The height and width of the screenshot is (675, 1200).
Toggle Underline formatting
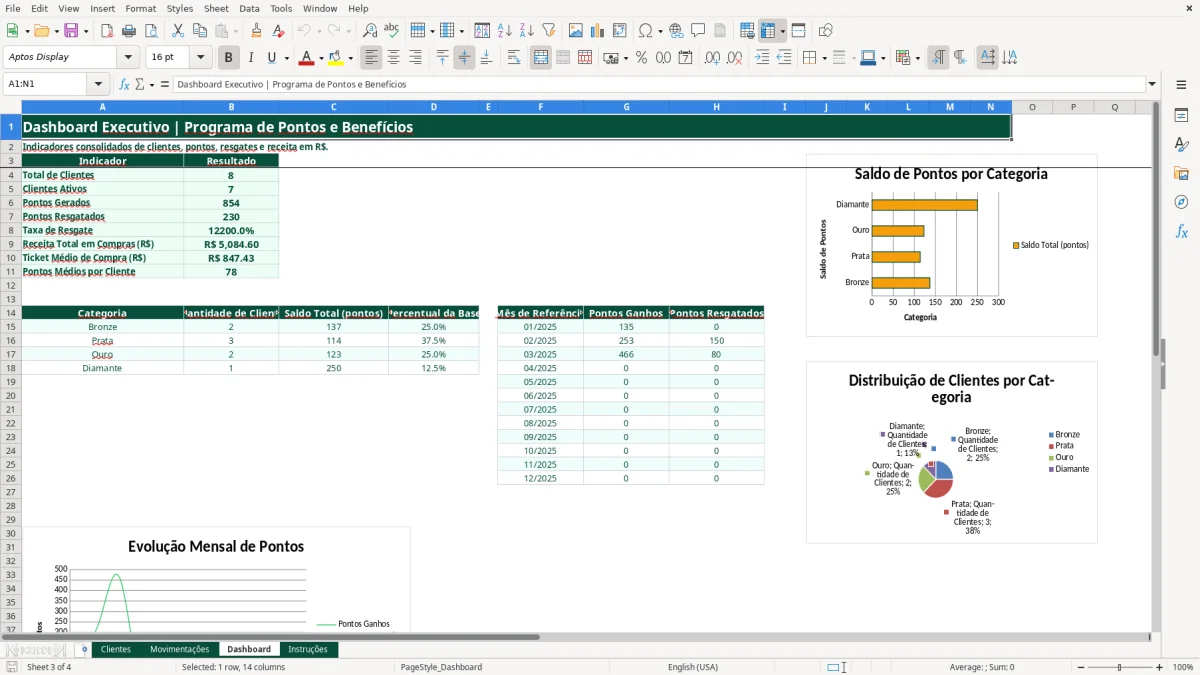pos(273,58)
